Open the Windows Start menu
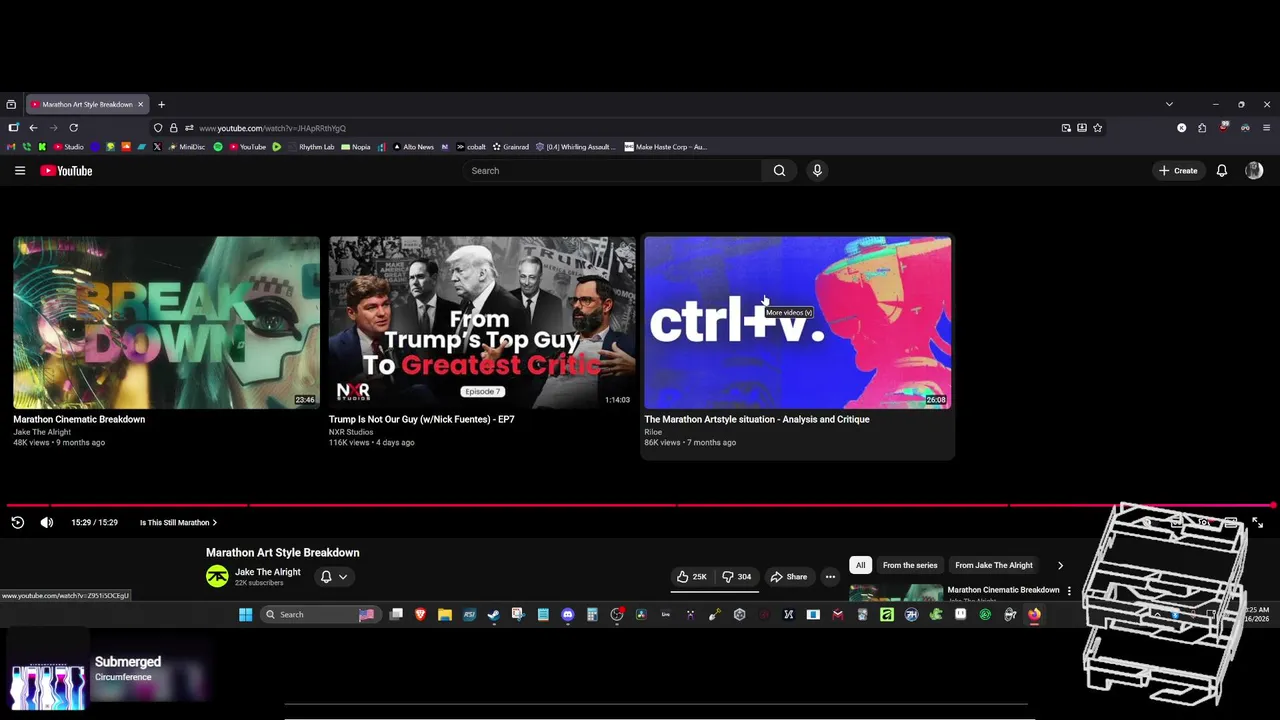This screenshot has width=1280, height=720. (245, 615)
